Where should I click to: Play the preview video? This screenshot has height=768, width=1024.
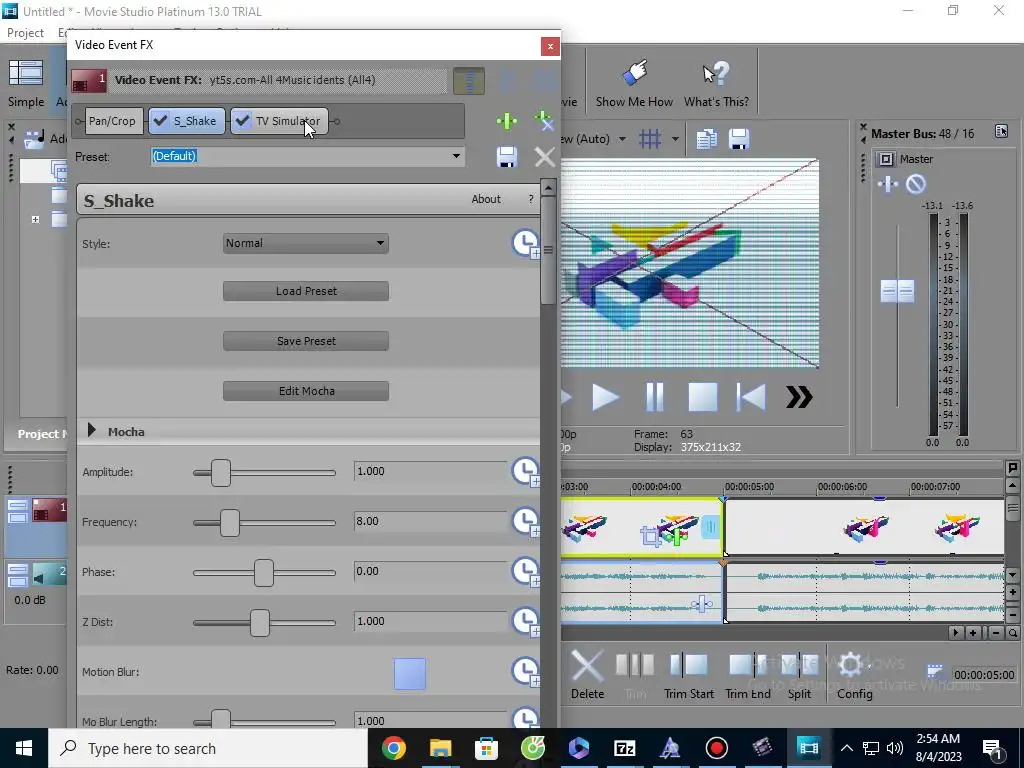[605, 397]
